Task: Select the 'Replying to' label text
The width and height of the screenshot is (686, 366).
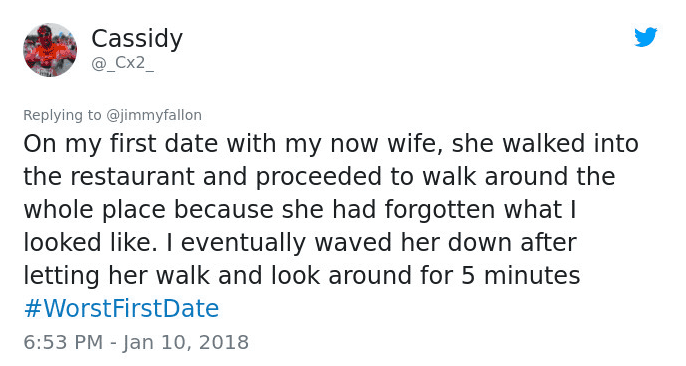Action: pyautogui.click(x=62, y=115)
